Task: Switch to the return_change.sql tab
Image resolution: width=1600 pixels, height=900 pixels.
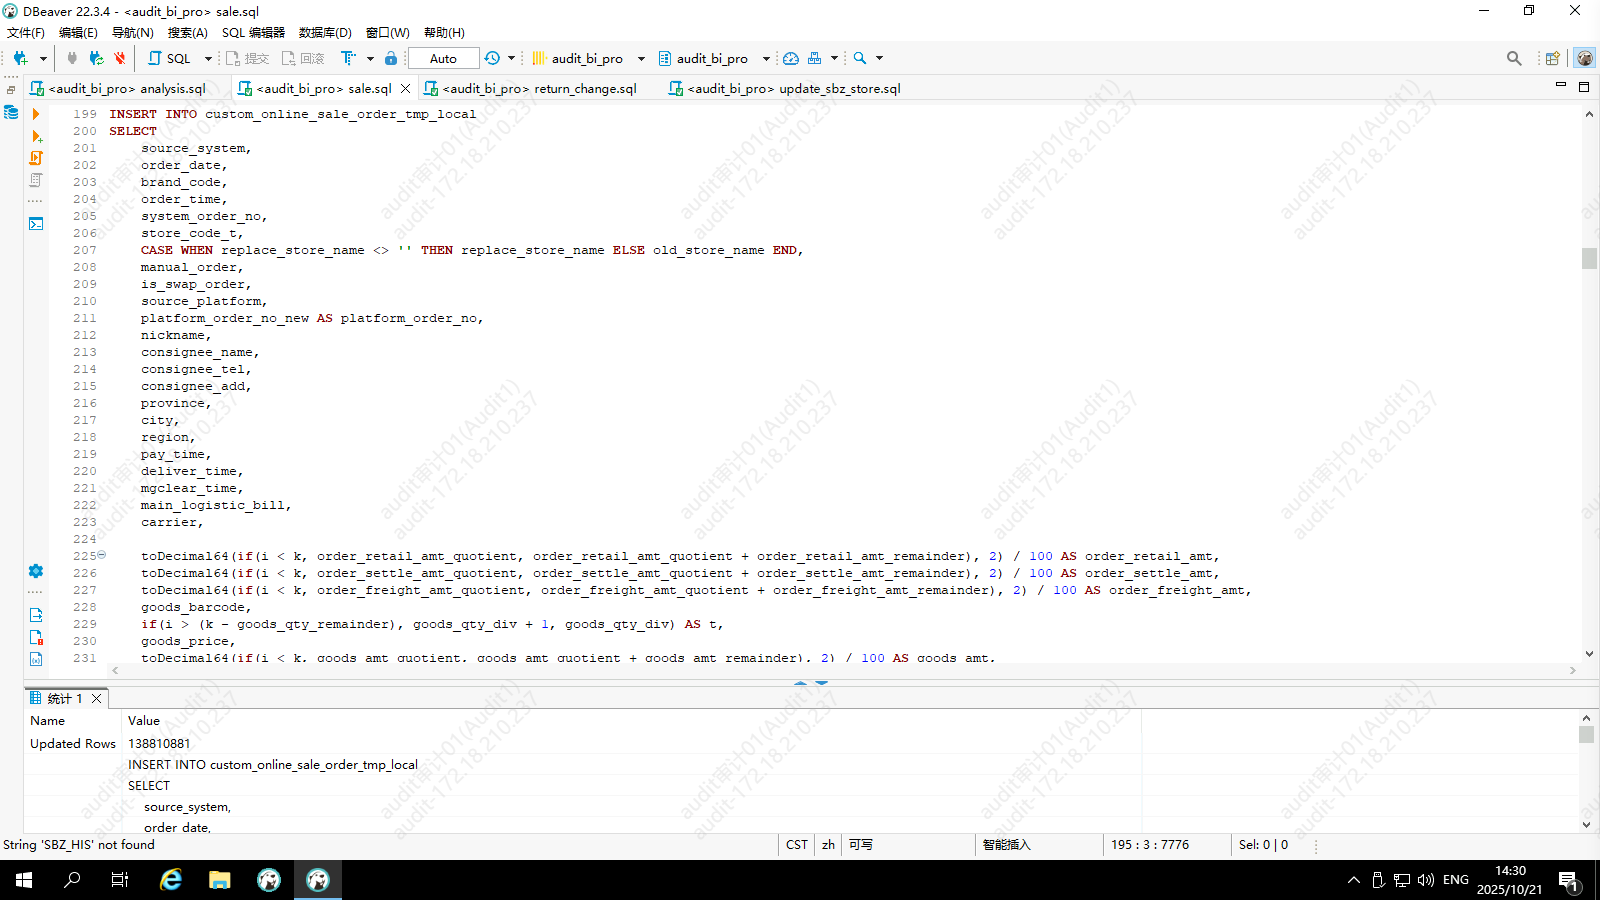Action: [x=539, y=89]
